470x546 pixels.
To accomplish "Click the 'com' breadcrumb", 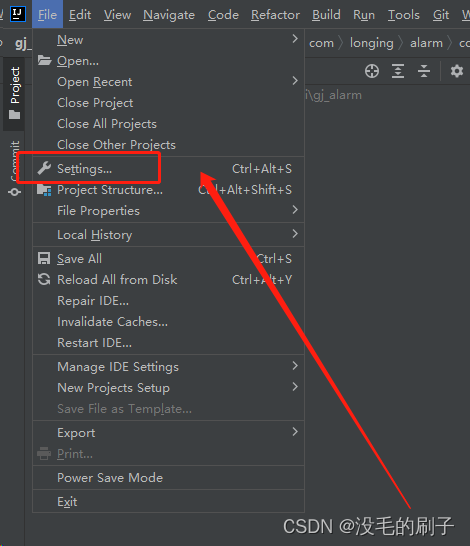I will 321,43.
